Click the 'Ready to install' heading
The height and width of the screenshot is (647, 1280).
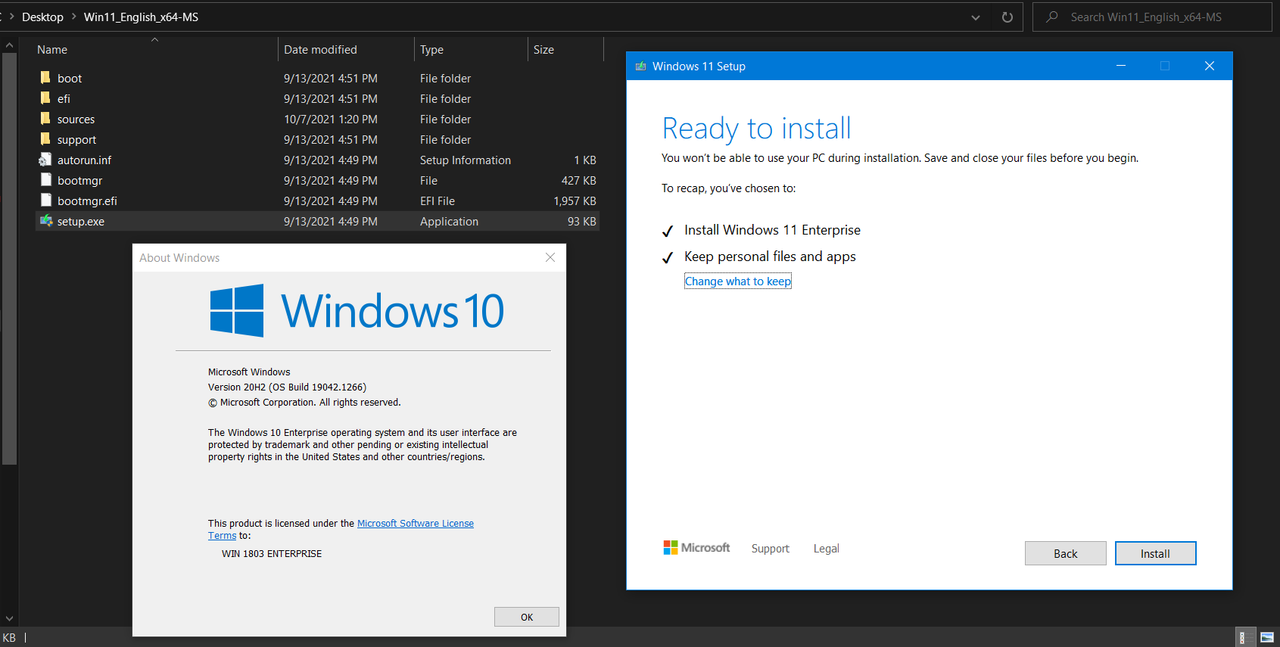pos(757,129)
